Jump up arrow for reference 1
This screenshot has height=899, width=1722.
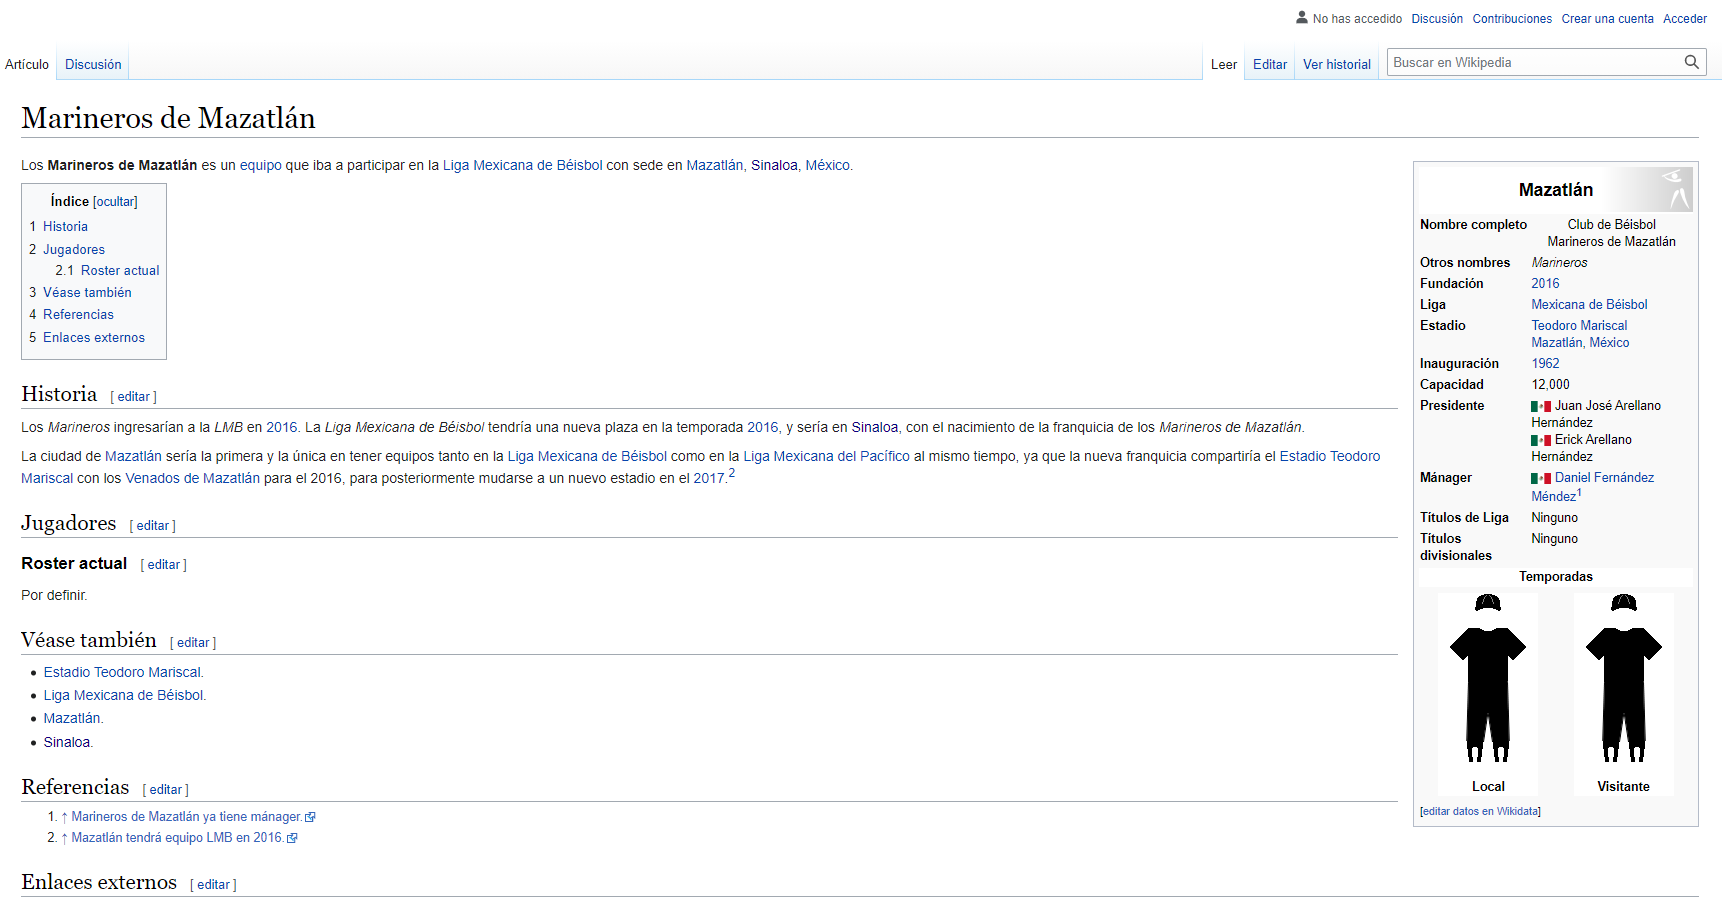tap(64, 817)
